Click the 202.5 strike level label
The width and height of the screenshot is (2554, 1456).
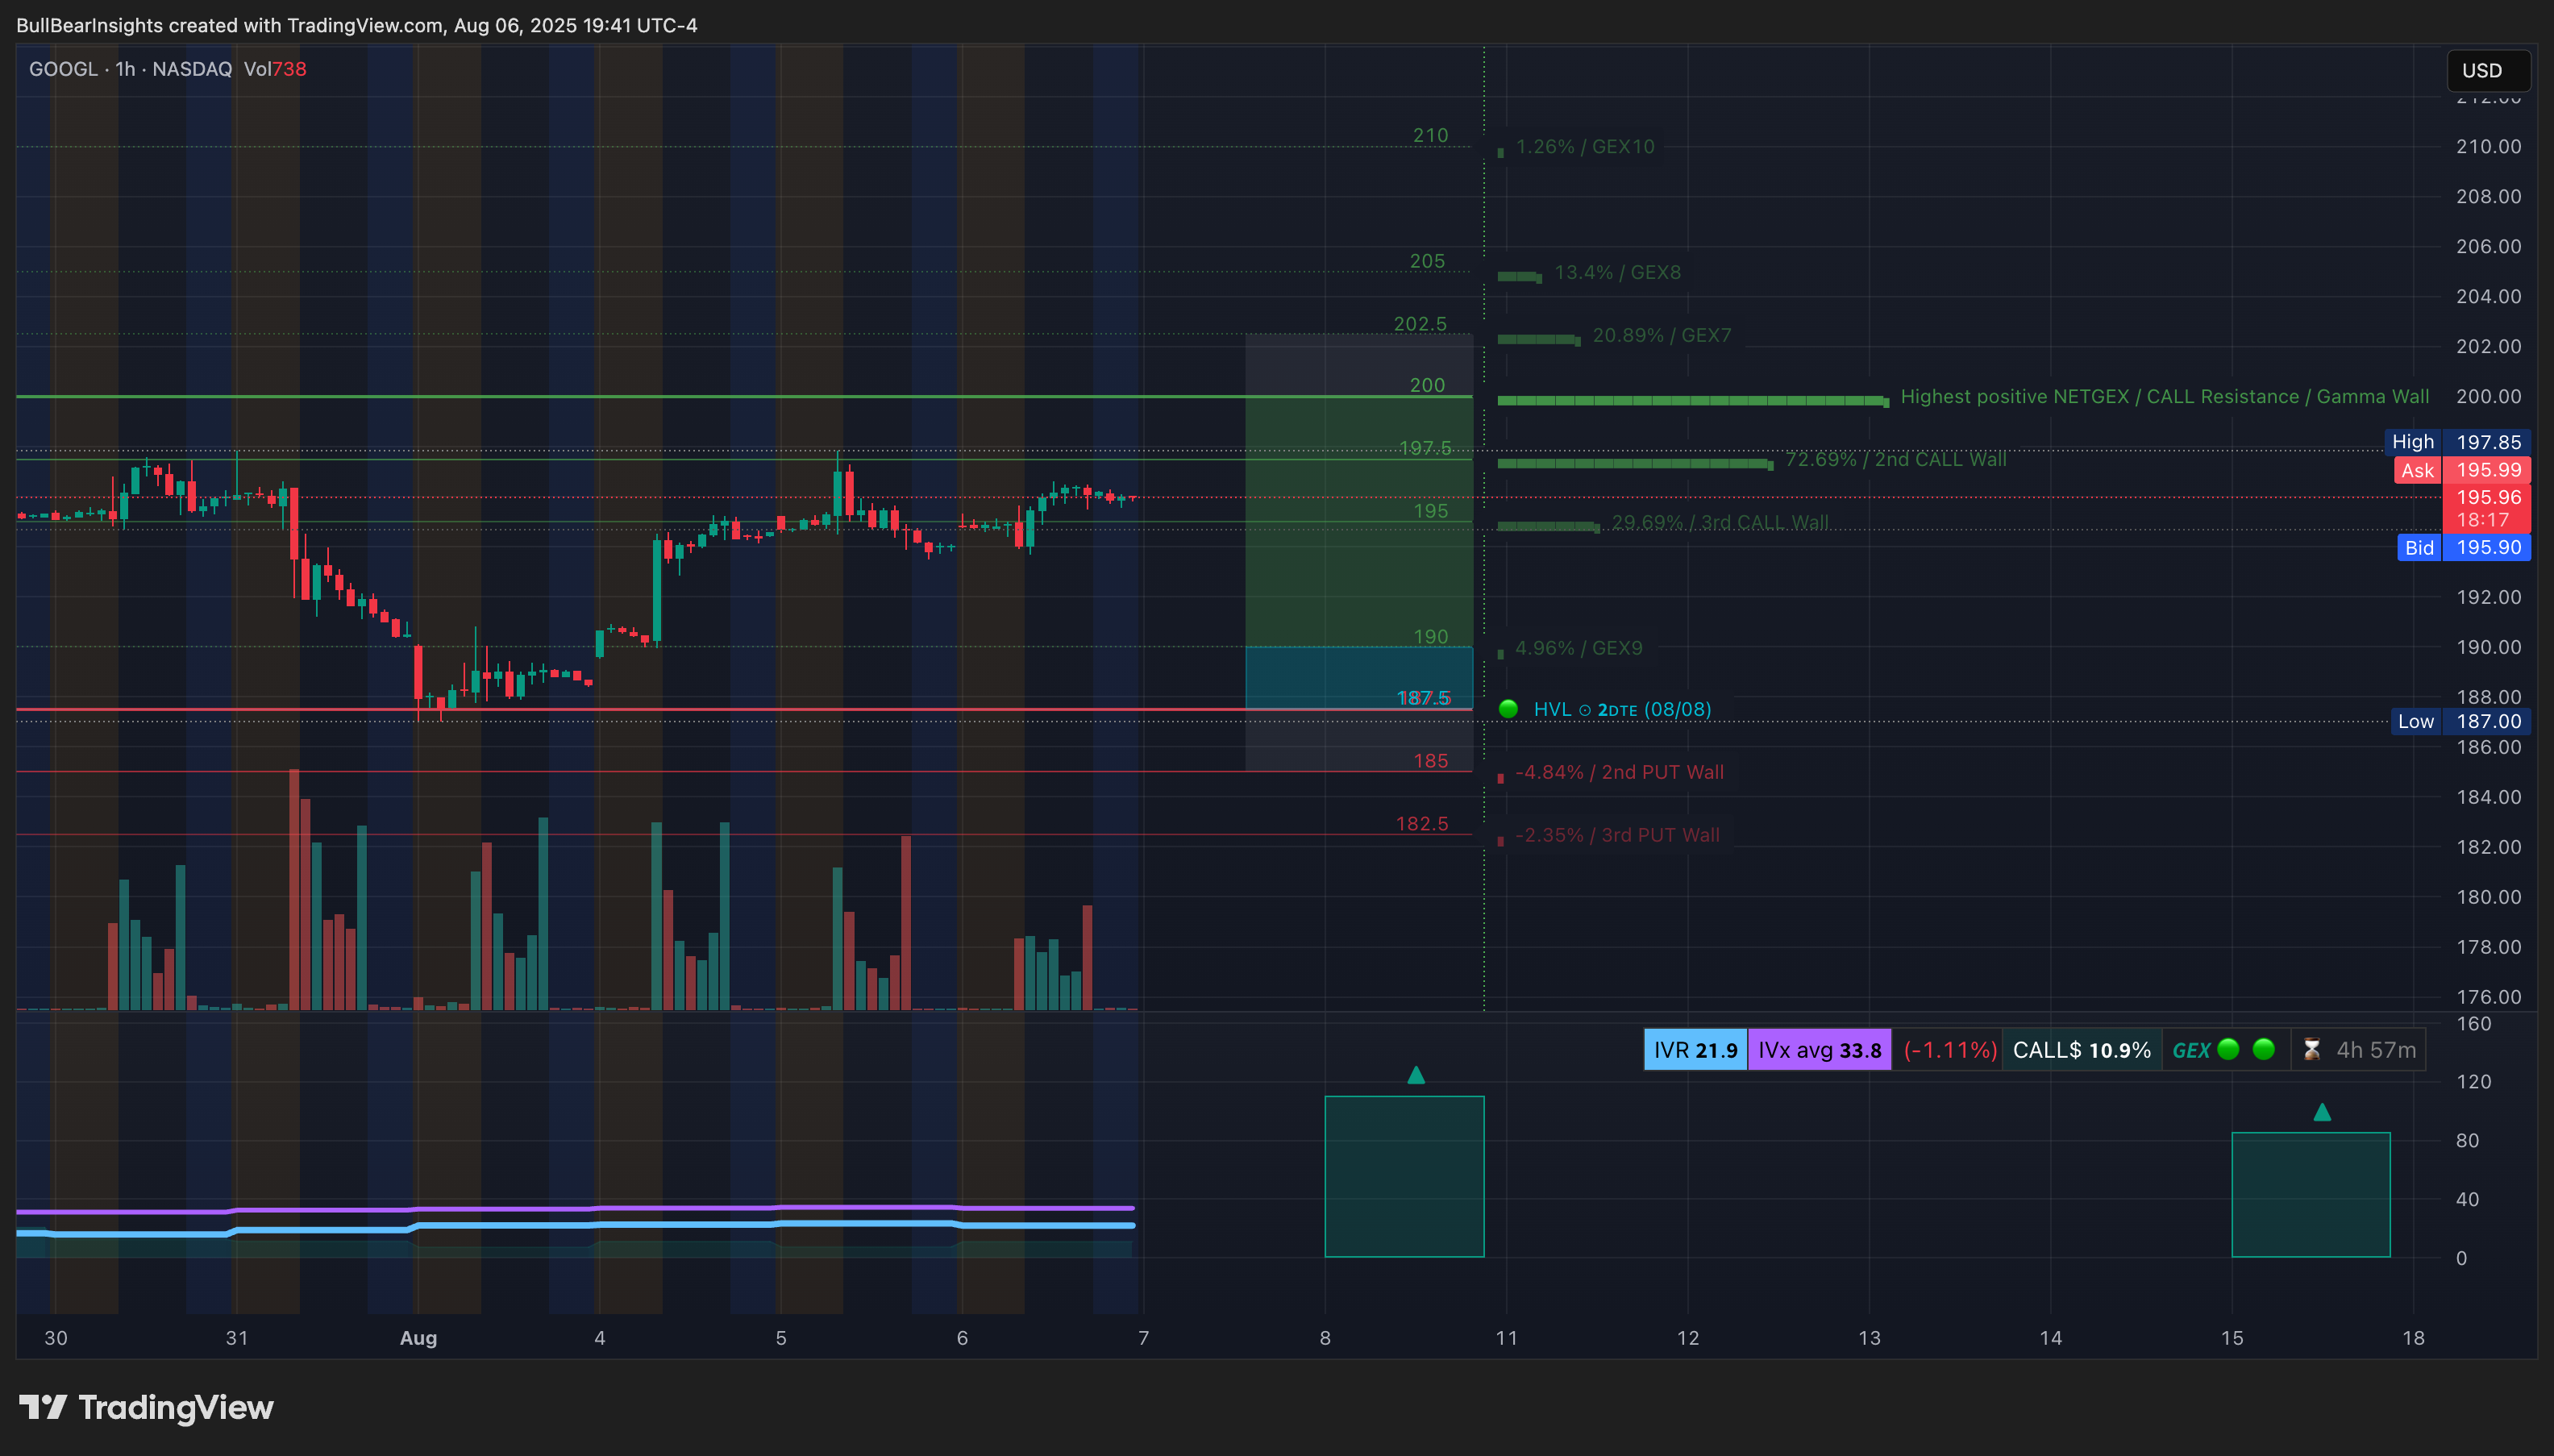click(x=1420, y=324)
